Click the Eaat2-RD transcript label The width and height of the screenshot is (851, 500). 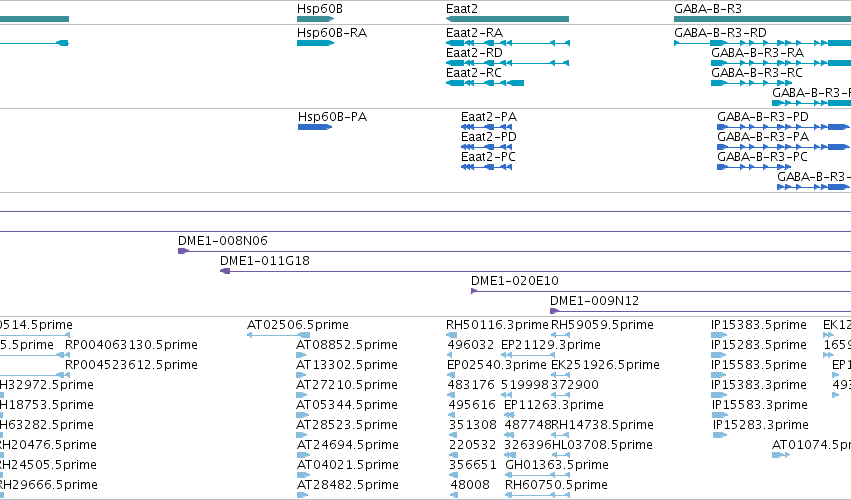[x=474, y=53]
